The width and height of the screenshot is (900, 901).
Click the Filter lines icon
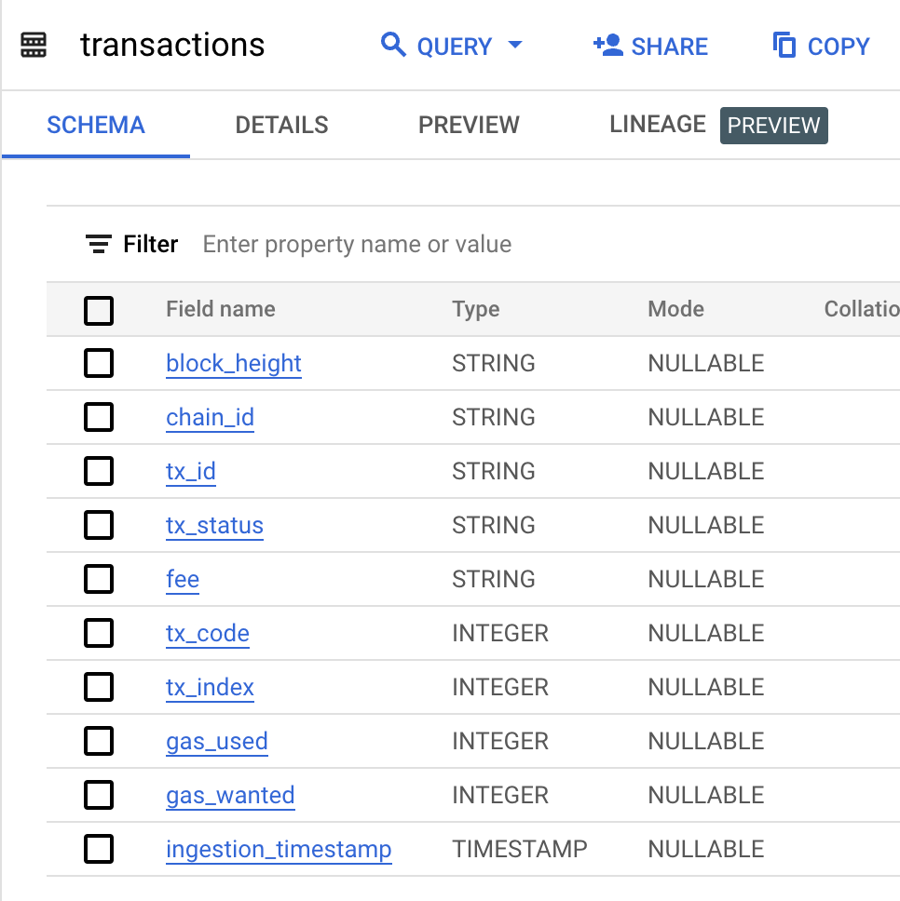point(98,244)
